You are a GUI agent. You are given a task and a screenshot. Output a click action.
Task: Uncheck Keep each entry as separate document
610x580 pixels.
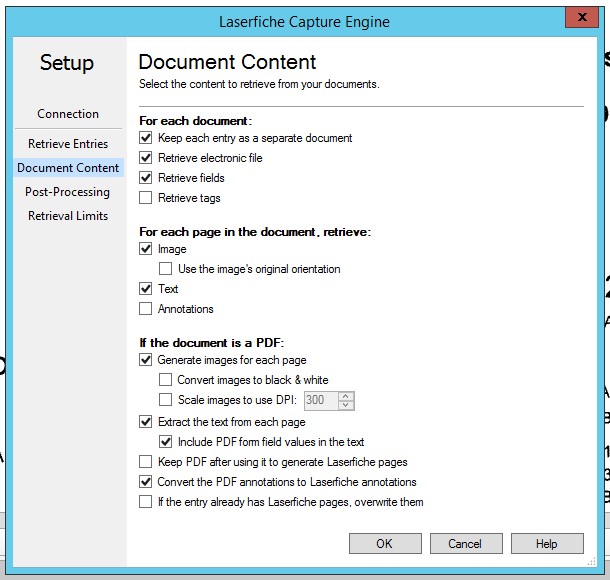[x=145, y=138]
